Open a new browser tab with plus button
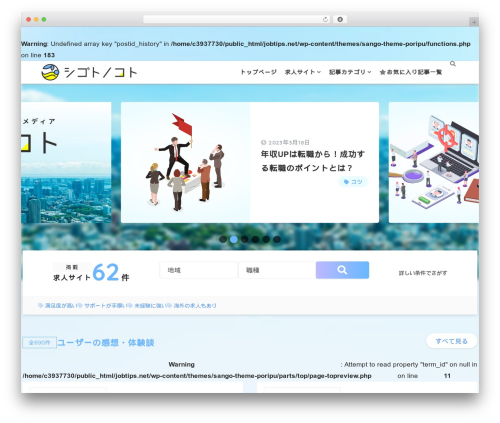The image size is (500, 423). tap(474, 22)
